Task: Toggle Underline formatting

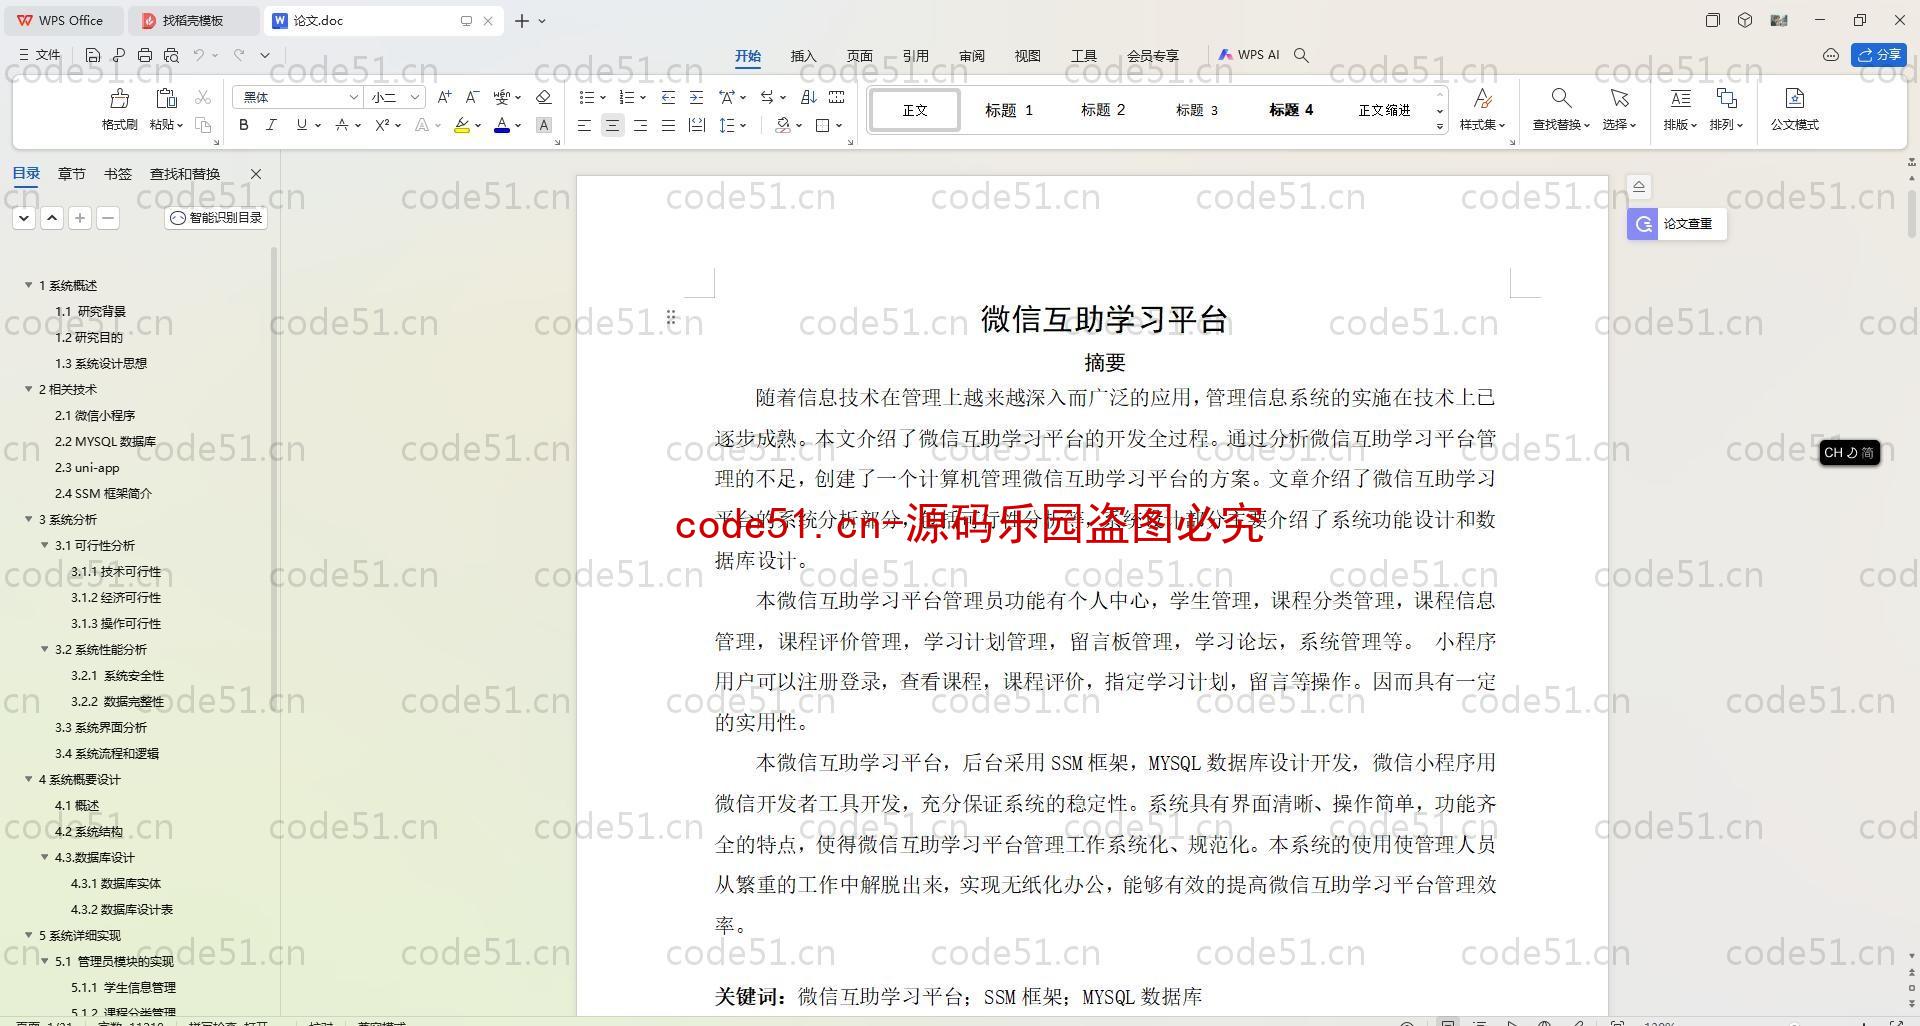Action: (x=301, y=125)
